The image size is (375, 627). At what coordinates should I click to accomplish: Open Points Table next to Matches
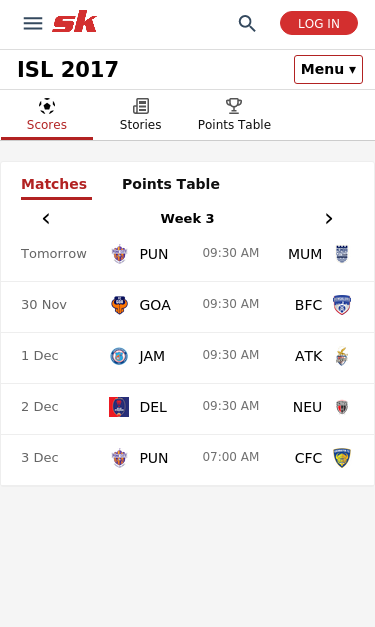[171, 184]
